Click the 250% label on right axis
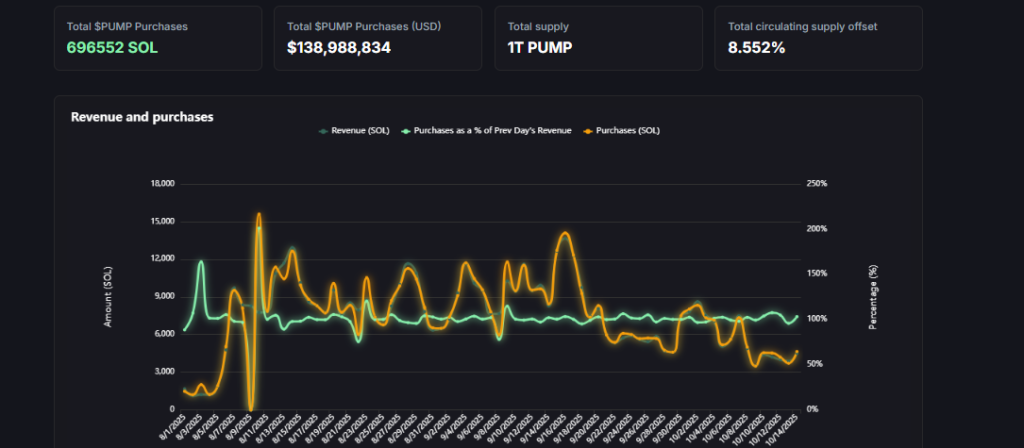1024x448 pixels. (x=817, y=184)
